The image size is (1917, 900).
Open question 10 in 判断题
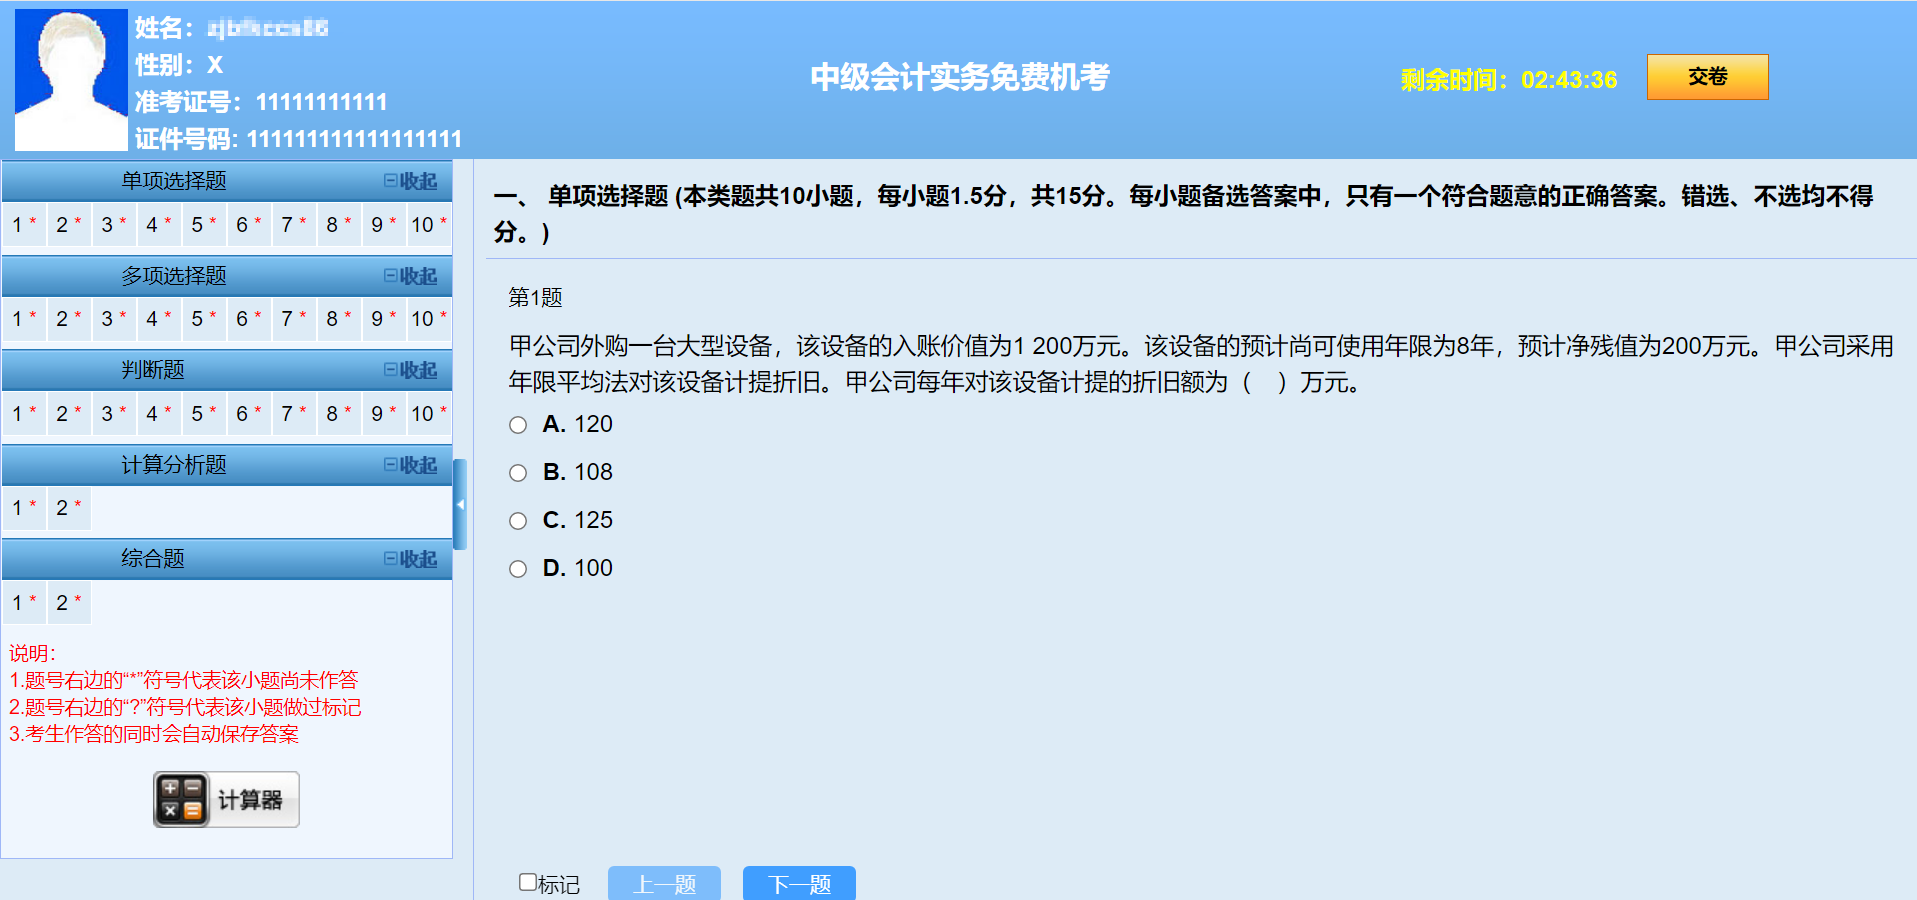pyautogui.click(x=424, y=413)
